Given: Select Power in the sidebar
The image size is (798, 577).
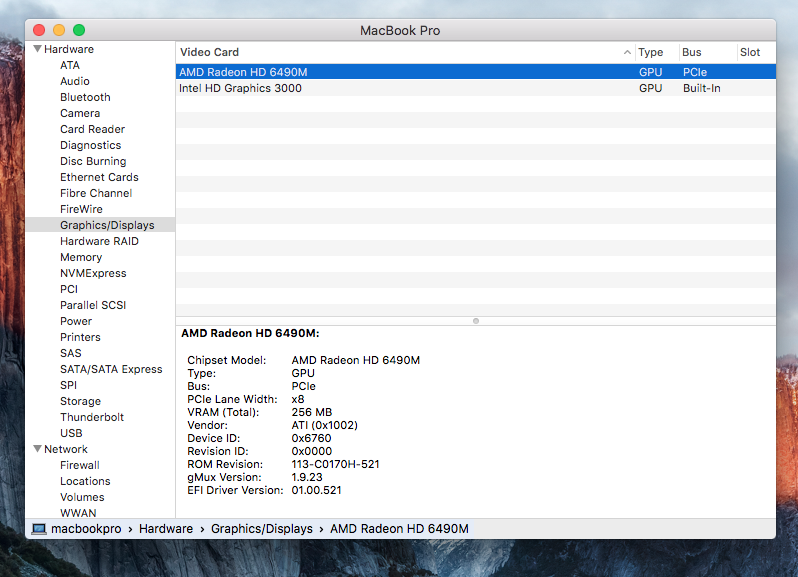Looking at the screenshot, I should tap(76, 321).
